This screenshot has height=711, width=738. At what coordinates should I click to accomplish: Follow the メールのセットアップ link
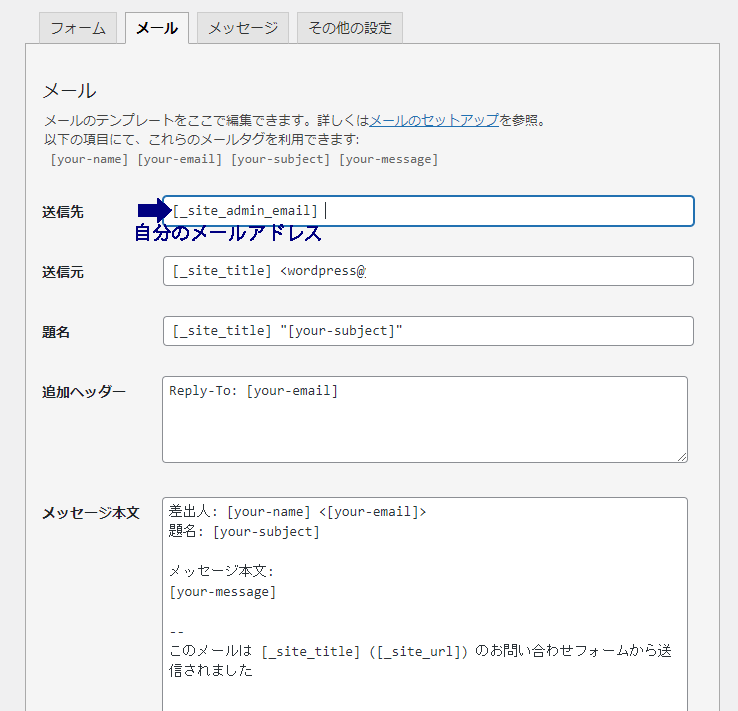click(x=434, y=120)
